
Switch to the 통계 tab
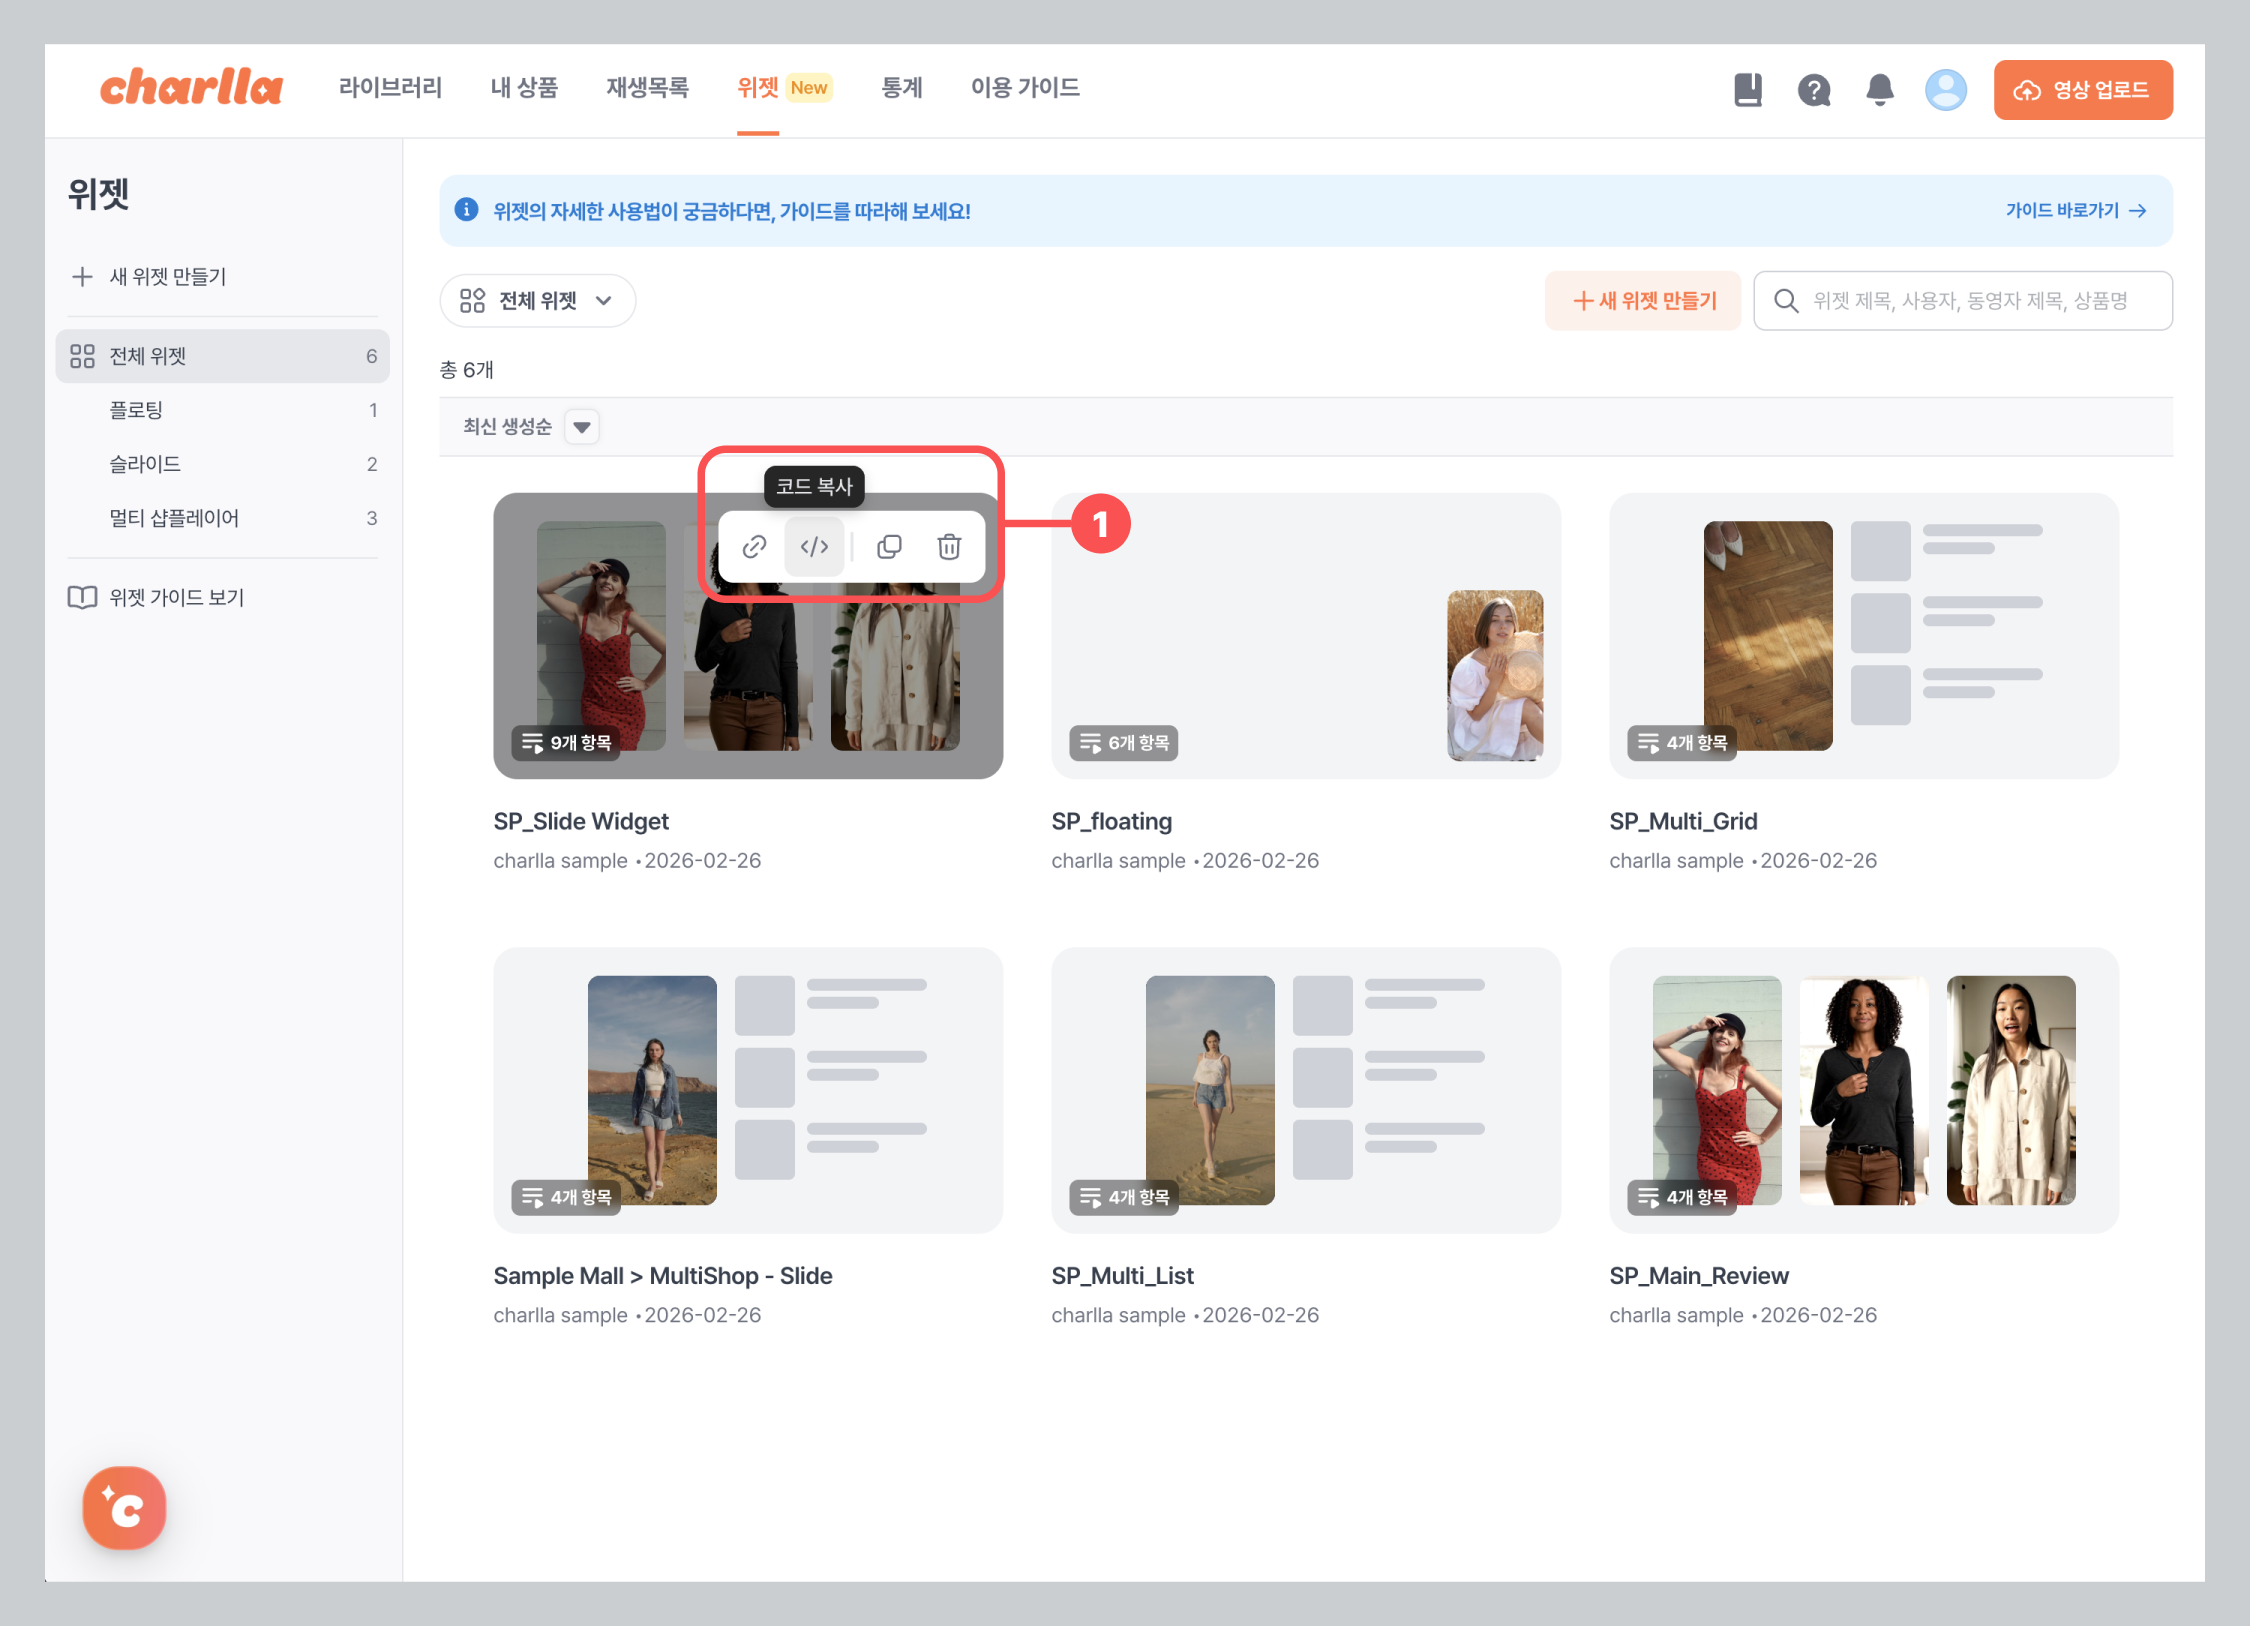[x=901, y=88]
